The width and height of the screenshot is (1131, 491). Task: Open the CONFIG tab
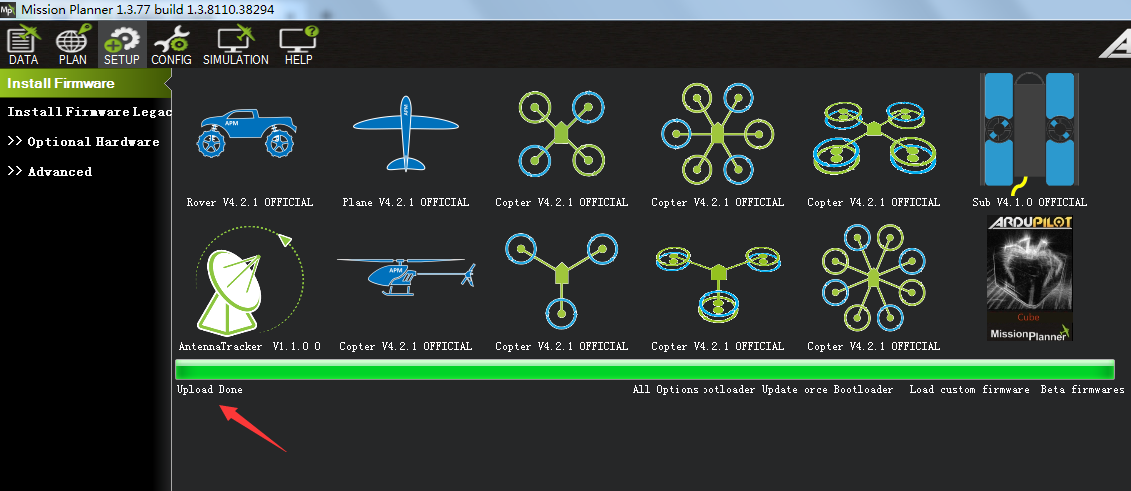point(171,46)
